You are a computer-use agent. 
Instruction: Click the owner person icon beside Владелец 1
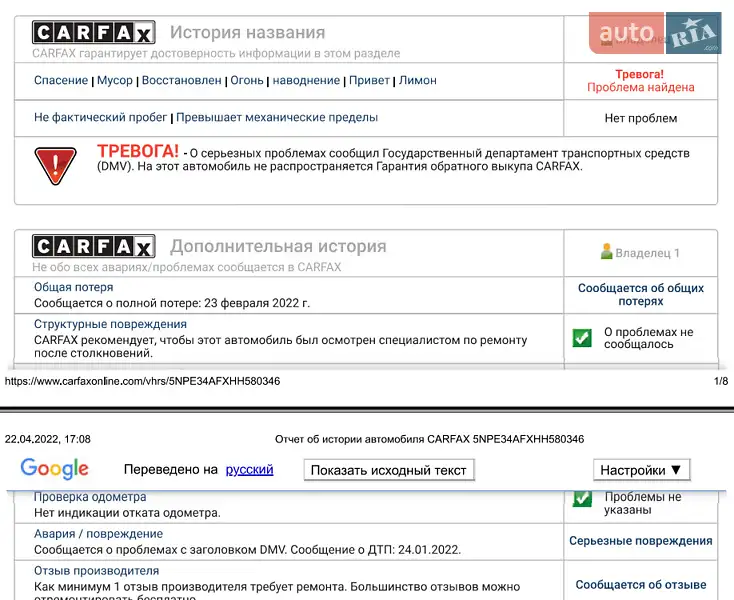[606, 252]
